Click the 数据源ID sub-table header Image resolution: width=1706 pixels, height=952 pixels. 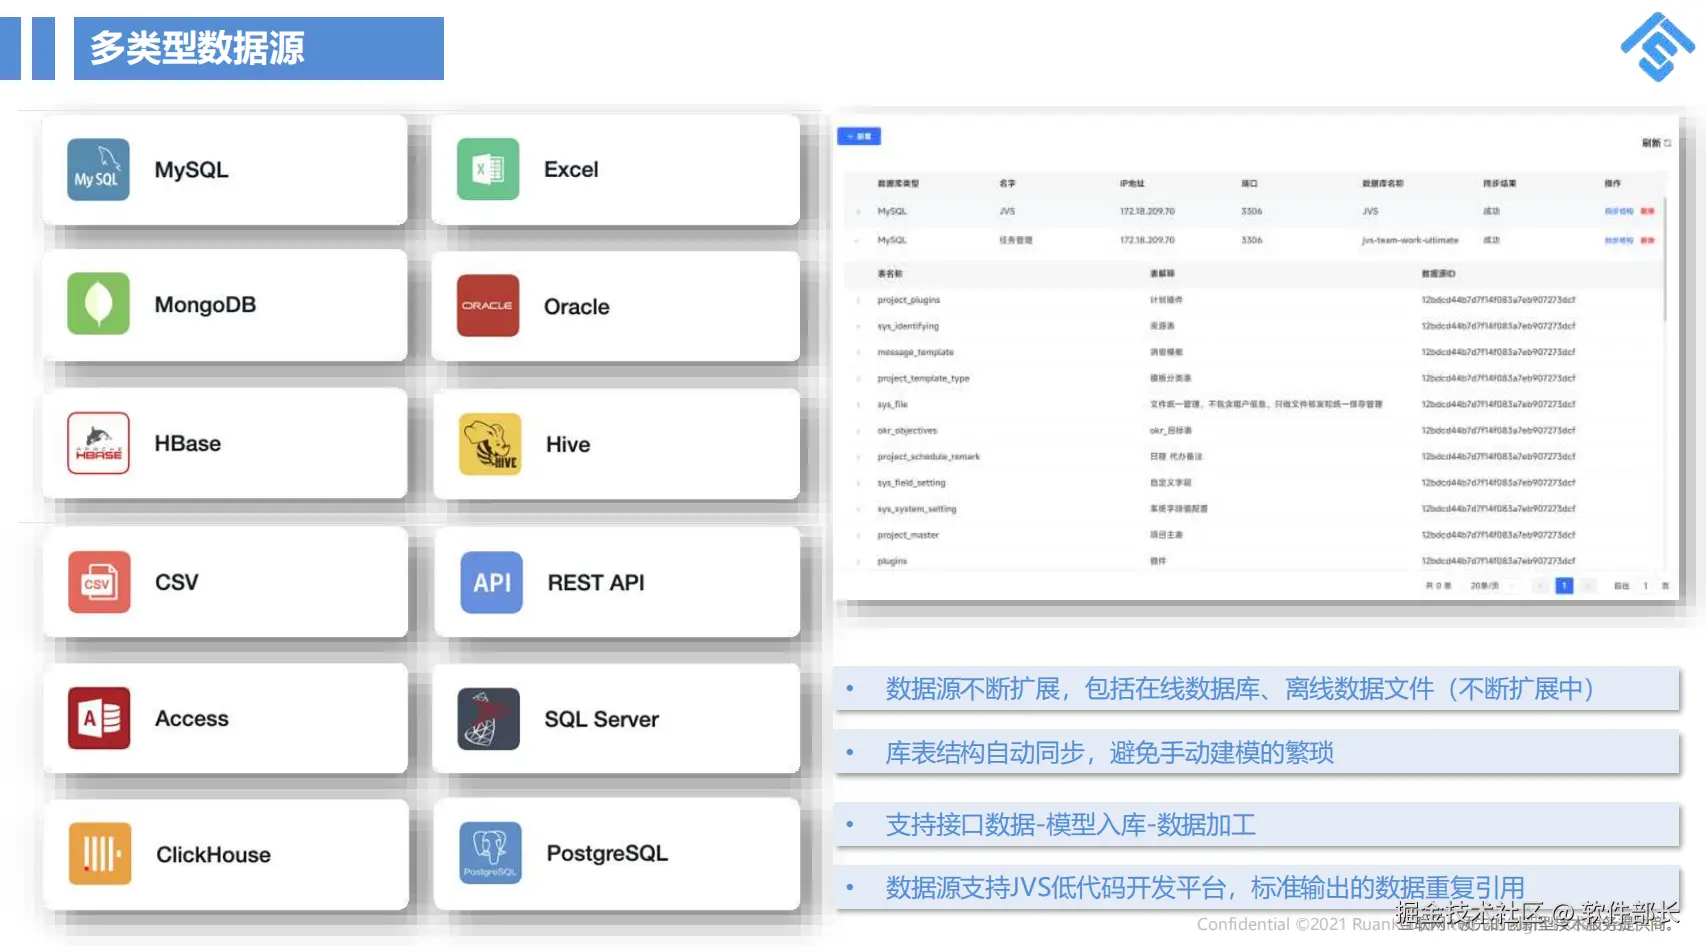tap(1439, 273)
